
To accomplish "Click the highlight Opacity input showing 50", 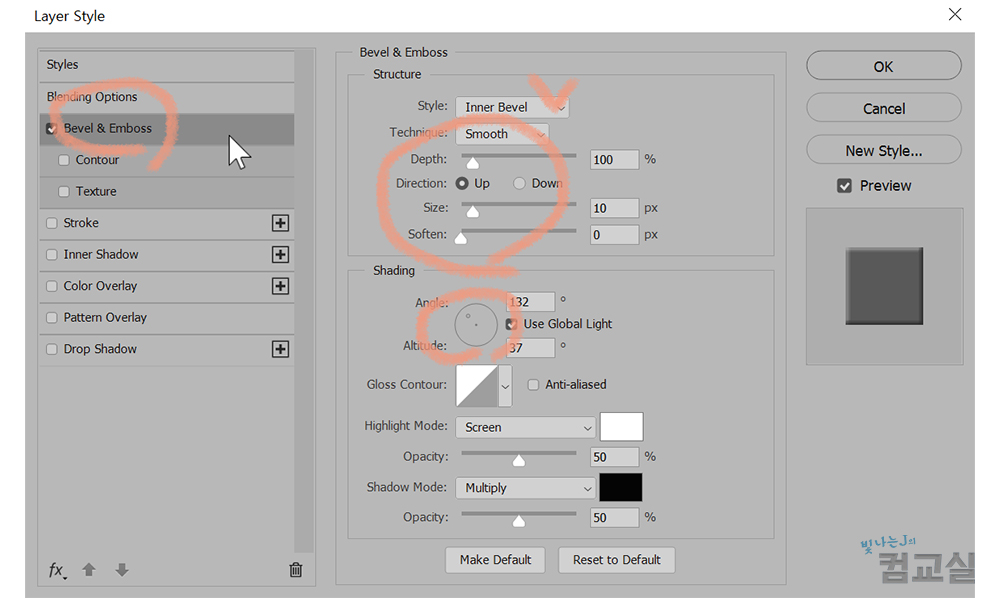I will pos(614,456).
